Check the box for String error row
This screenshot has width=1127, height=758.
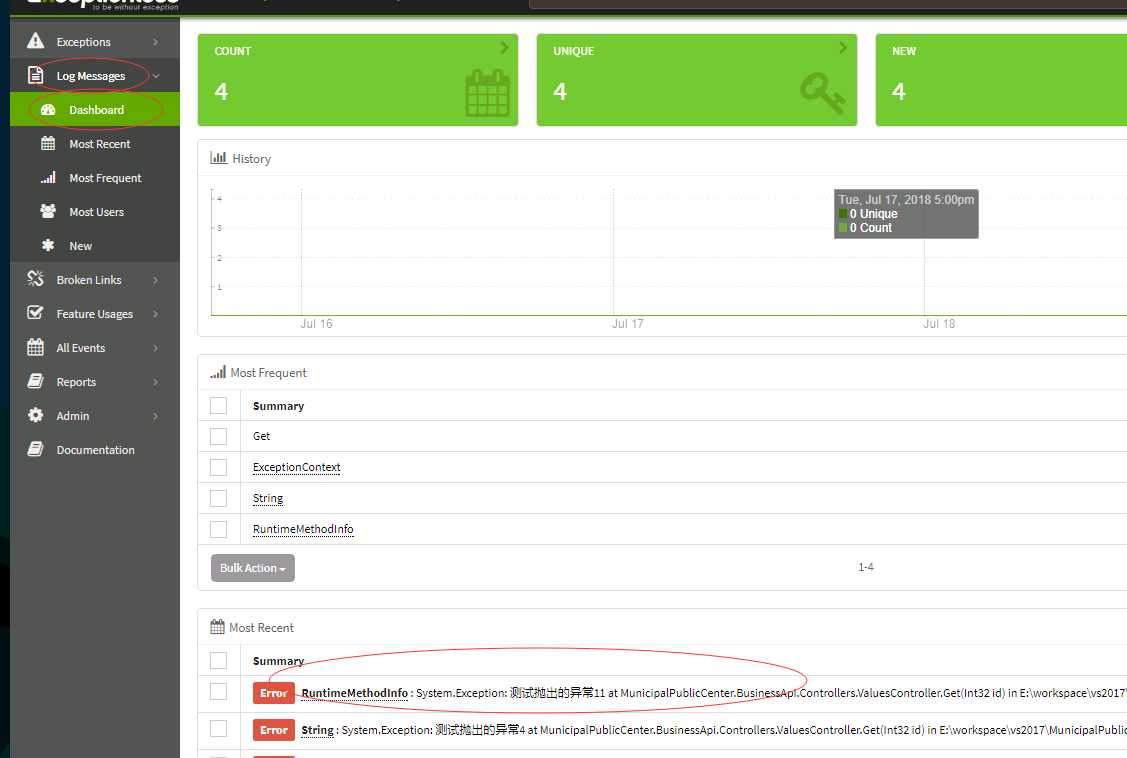pyautogui.click(x=218, y=728)
